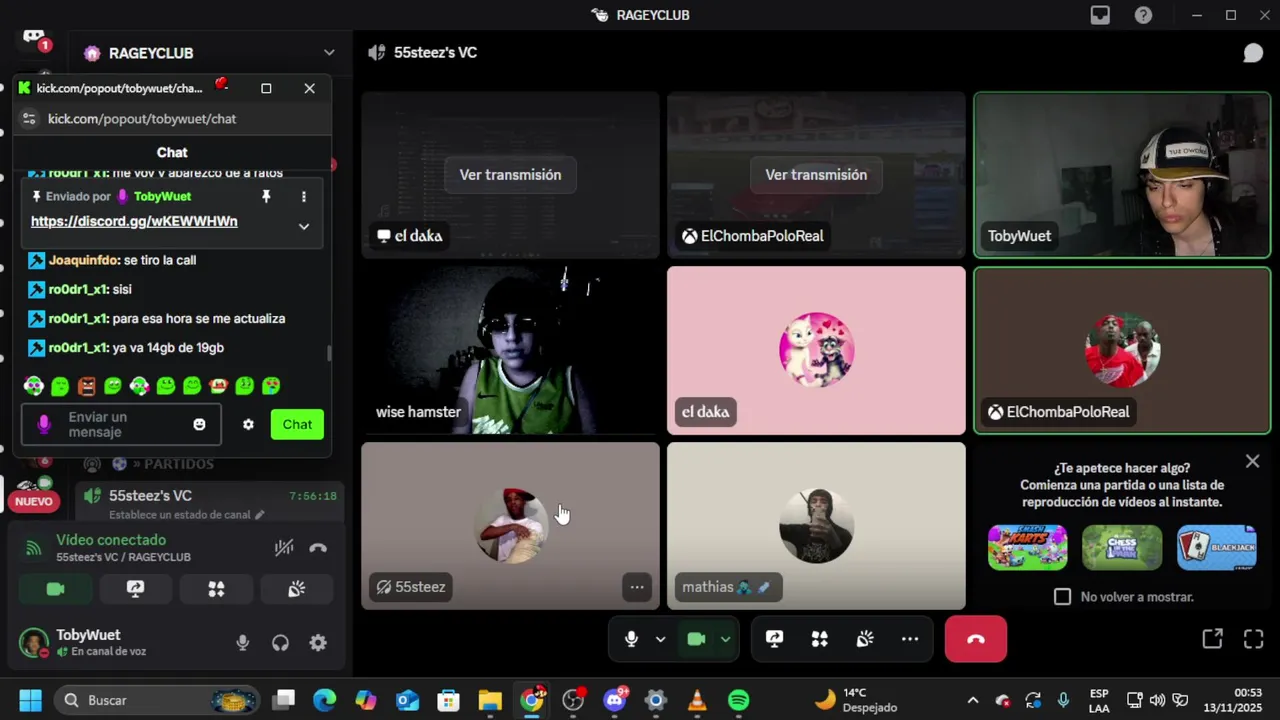Expand camera options arrow in call bar
Image resolution: width=1280 pixels, height=720 pixels.
(725, 639)
